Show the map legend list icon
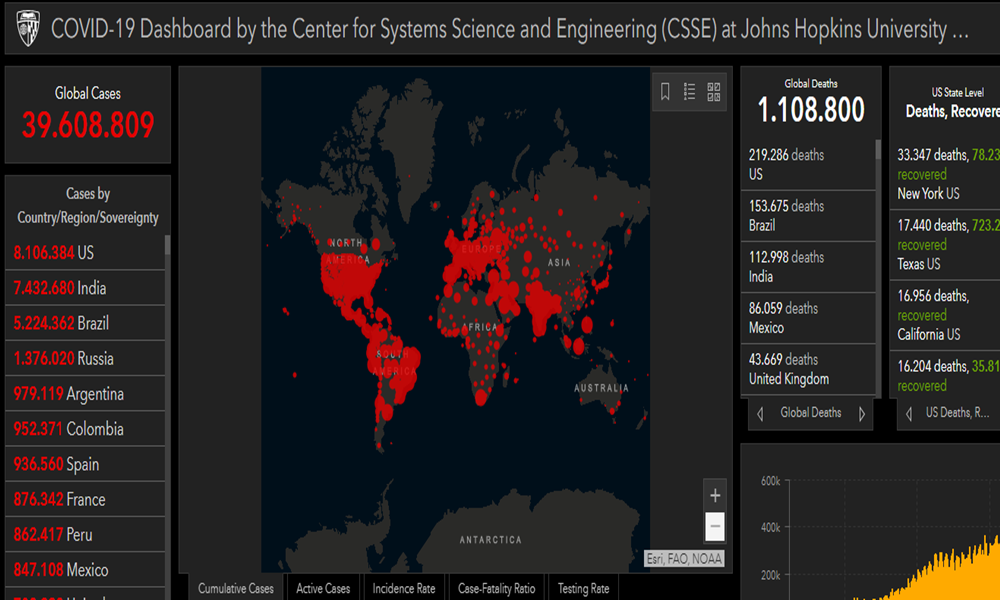 pyautogui.click(x=690, y=92)
